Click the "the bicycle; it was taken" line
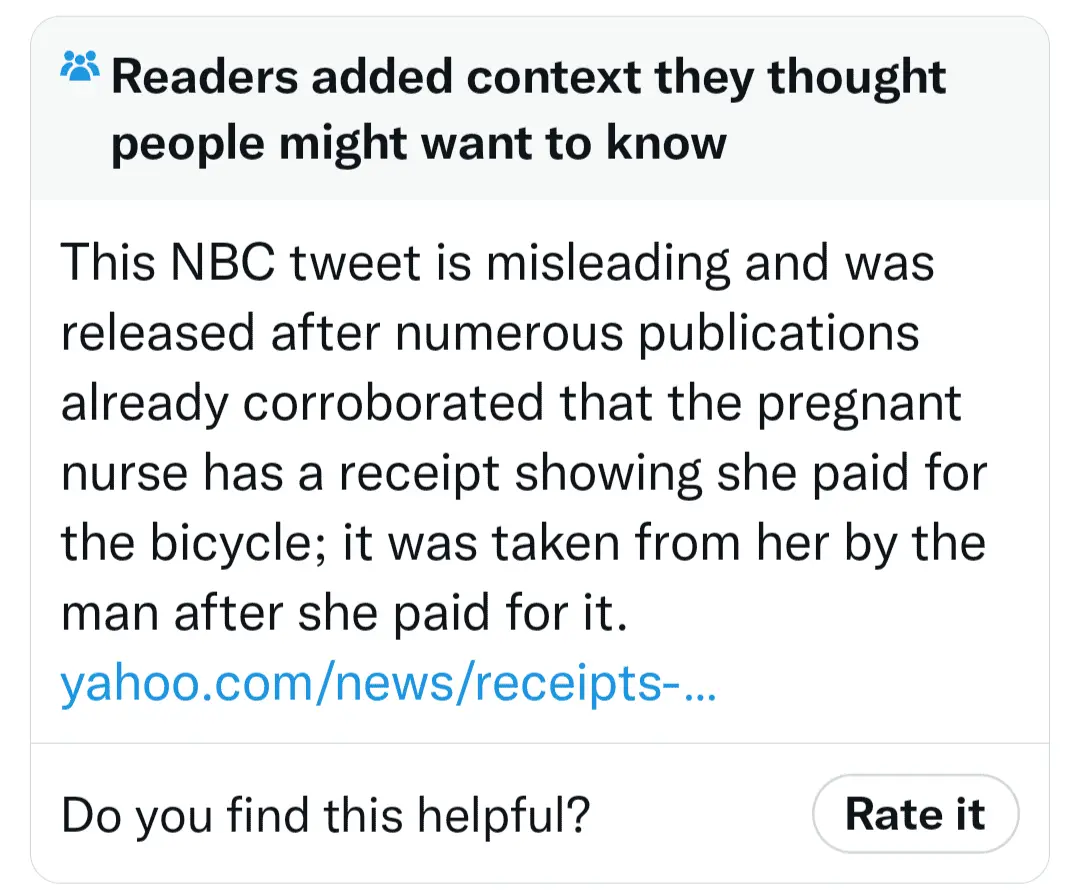Image resolution: width=1080 pixels, height=890 pixels. (523, 545)
